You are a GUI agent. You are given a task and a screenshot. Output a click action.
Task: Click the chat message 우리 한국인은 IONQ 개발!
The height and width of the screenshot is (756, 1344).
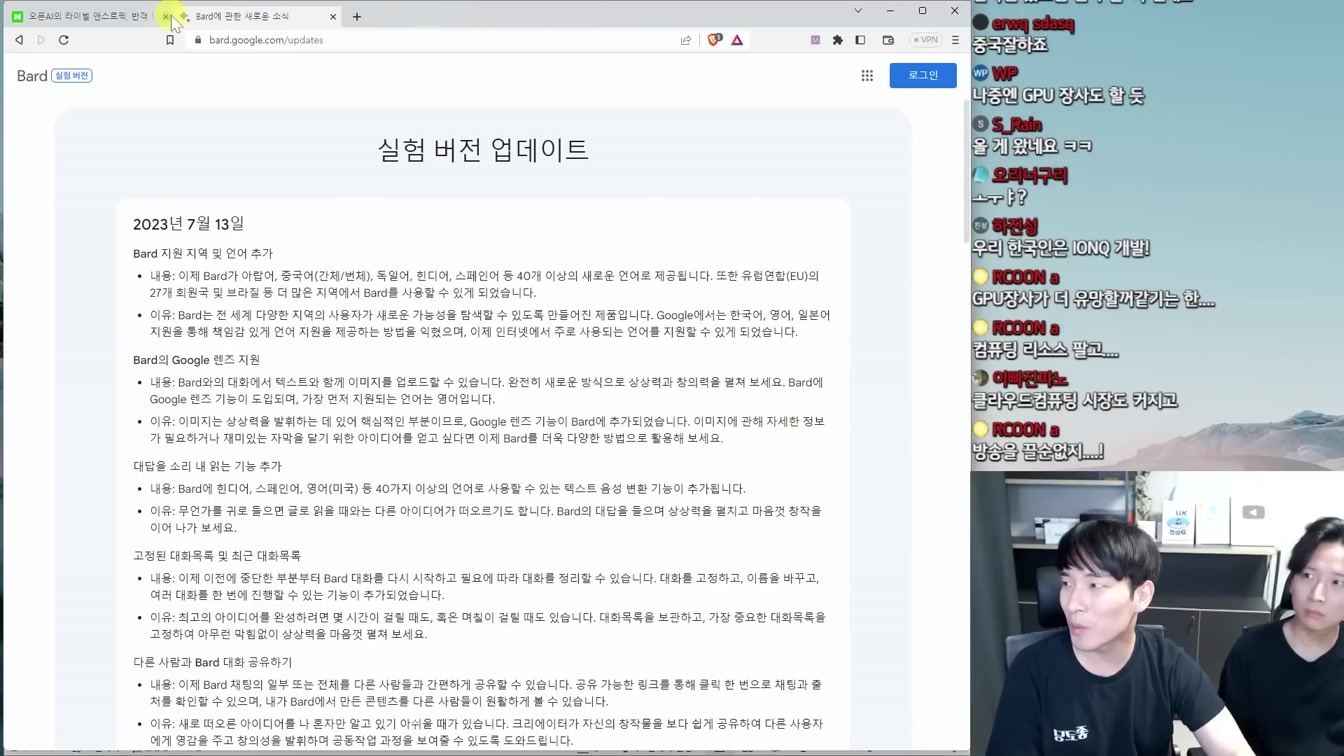(1061, 248)
